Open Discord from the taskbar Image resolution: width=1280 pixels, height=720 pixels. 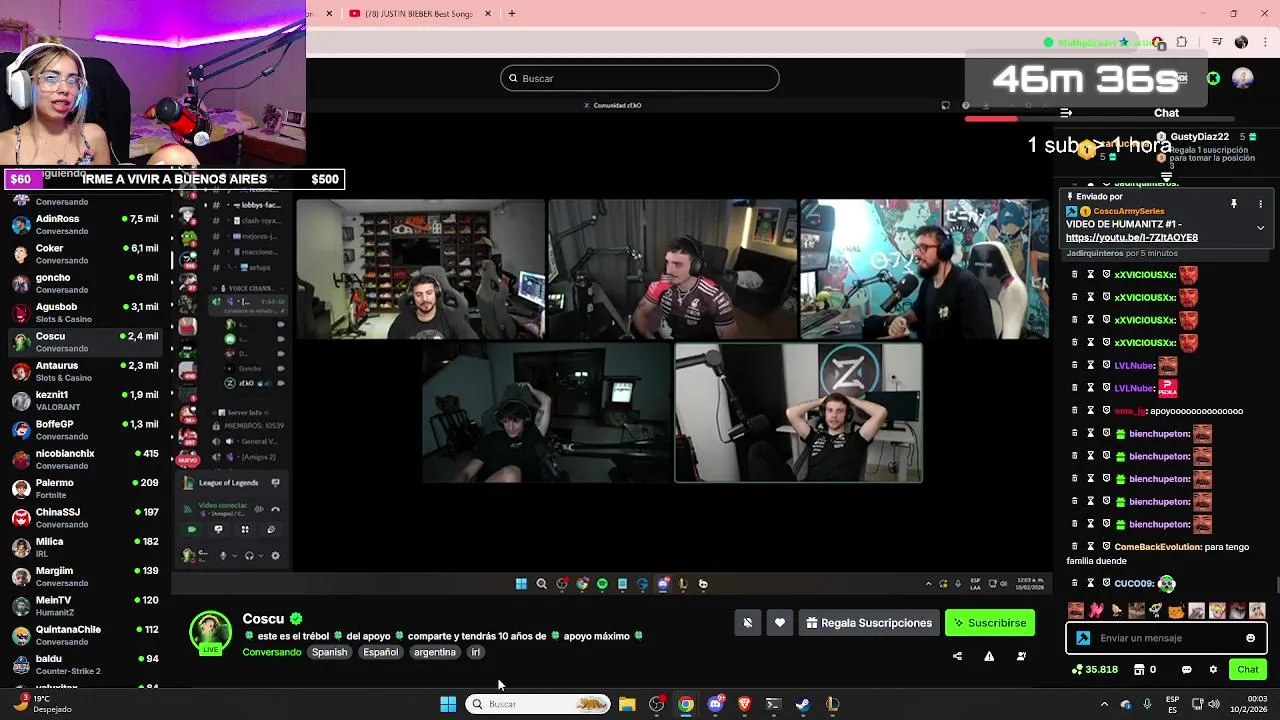click(715, 704)
